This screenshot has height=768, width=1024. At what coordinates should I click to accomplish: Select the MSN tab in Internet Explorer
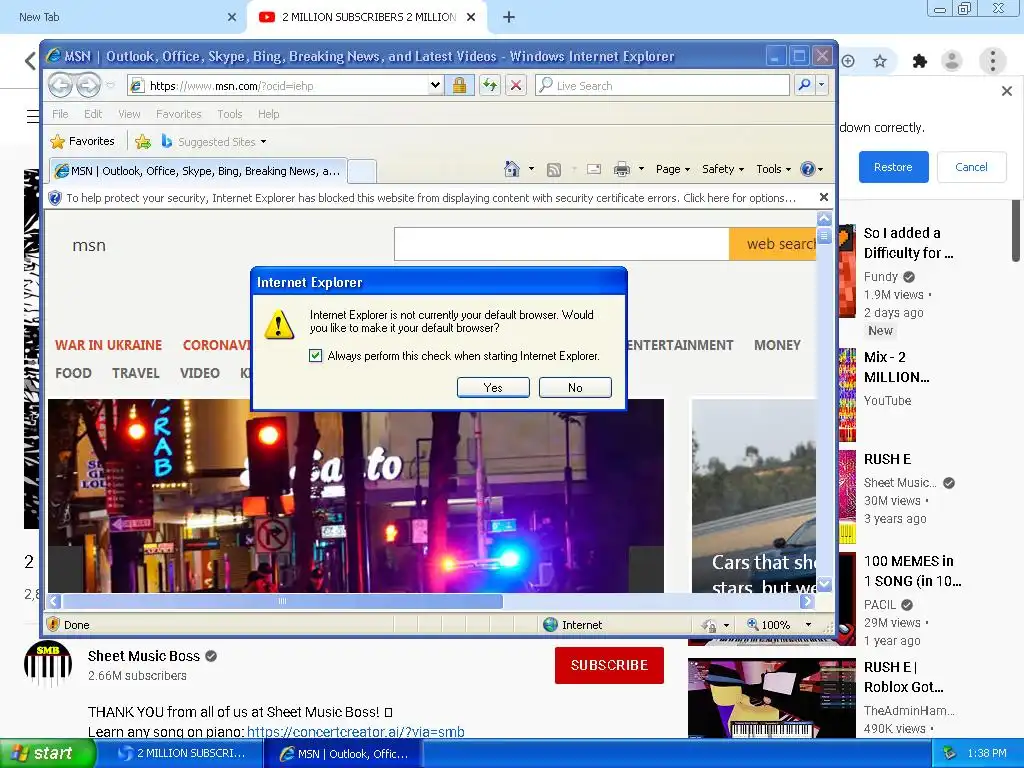(199, 171)
